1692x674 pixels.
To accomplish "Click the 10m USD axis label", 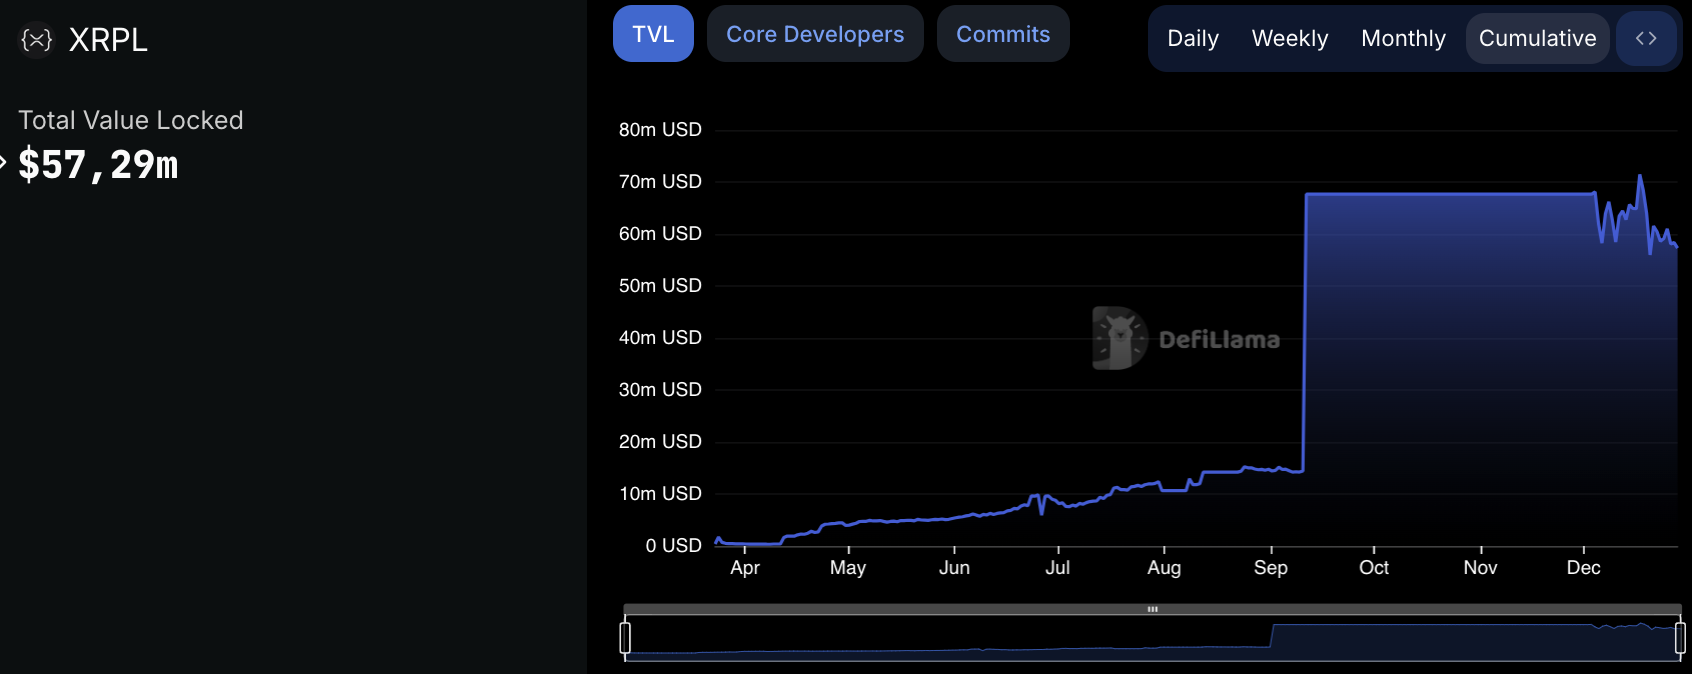I will pos(660,494).
